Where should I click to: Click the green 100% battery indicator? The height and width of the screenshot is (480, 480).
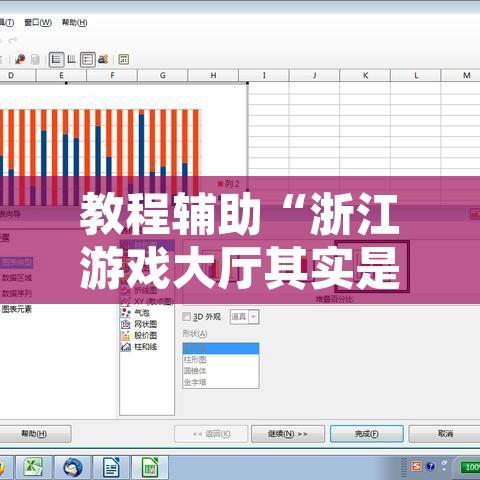470,467
